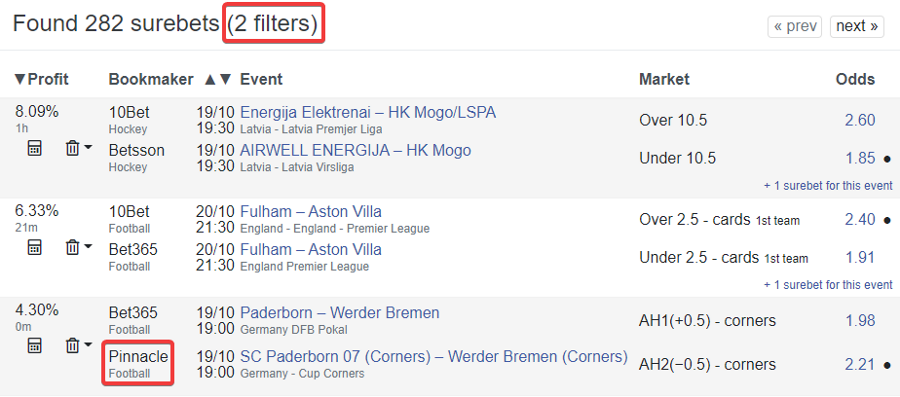Expand hide-options arrow beside 8.09% trash icon
Image resolution: width=900 pixels, height=397 pixels.
(x=88, y=147)
